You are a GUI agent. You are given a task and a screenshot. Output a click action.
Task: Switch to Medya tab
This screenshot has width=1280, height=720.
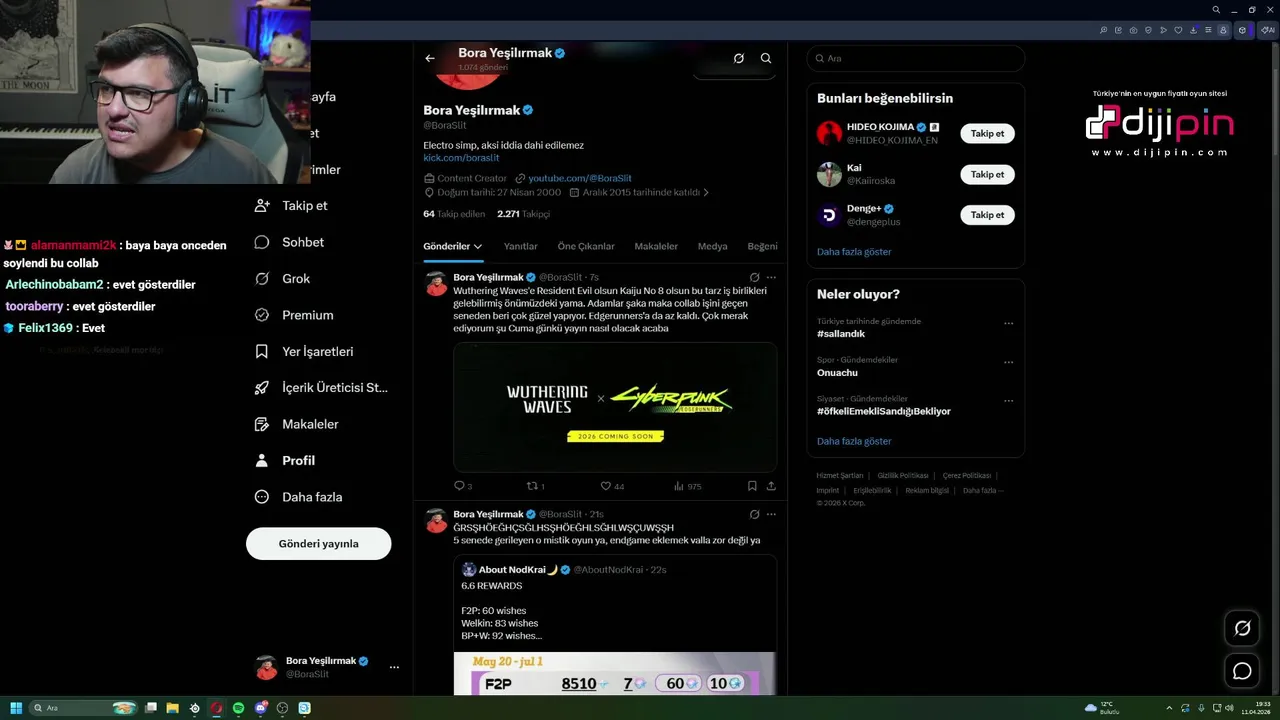click(712, 246)
